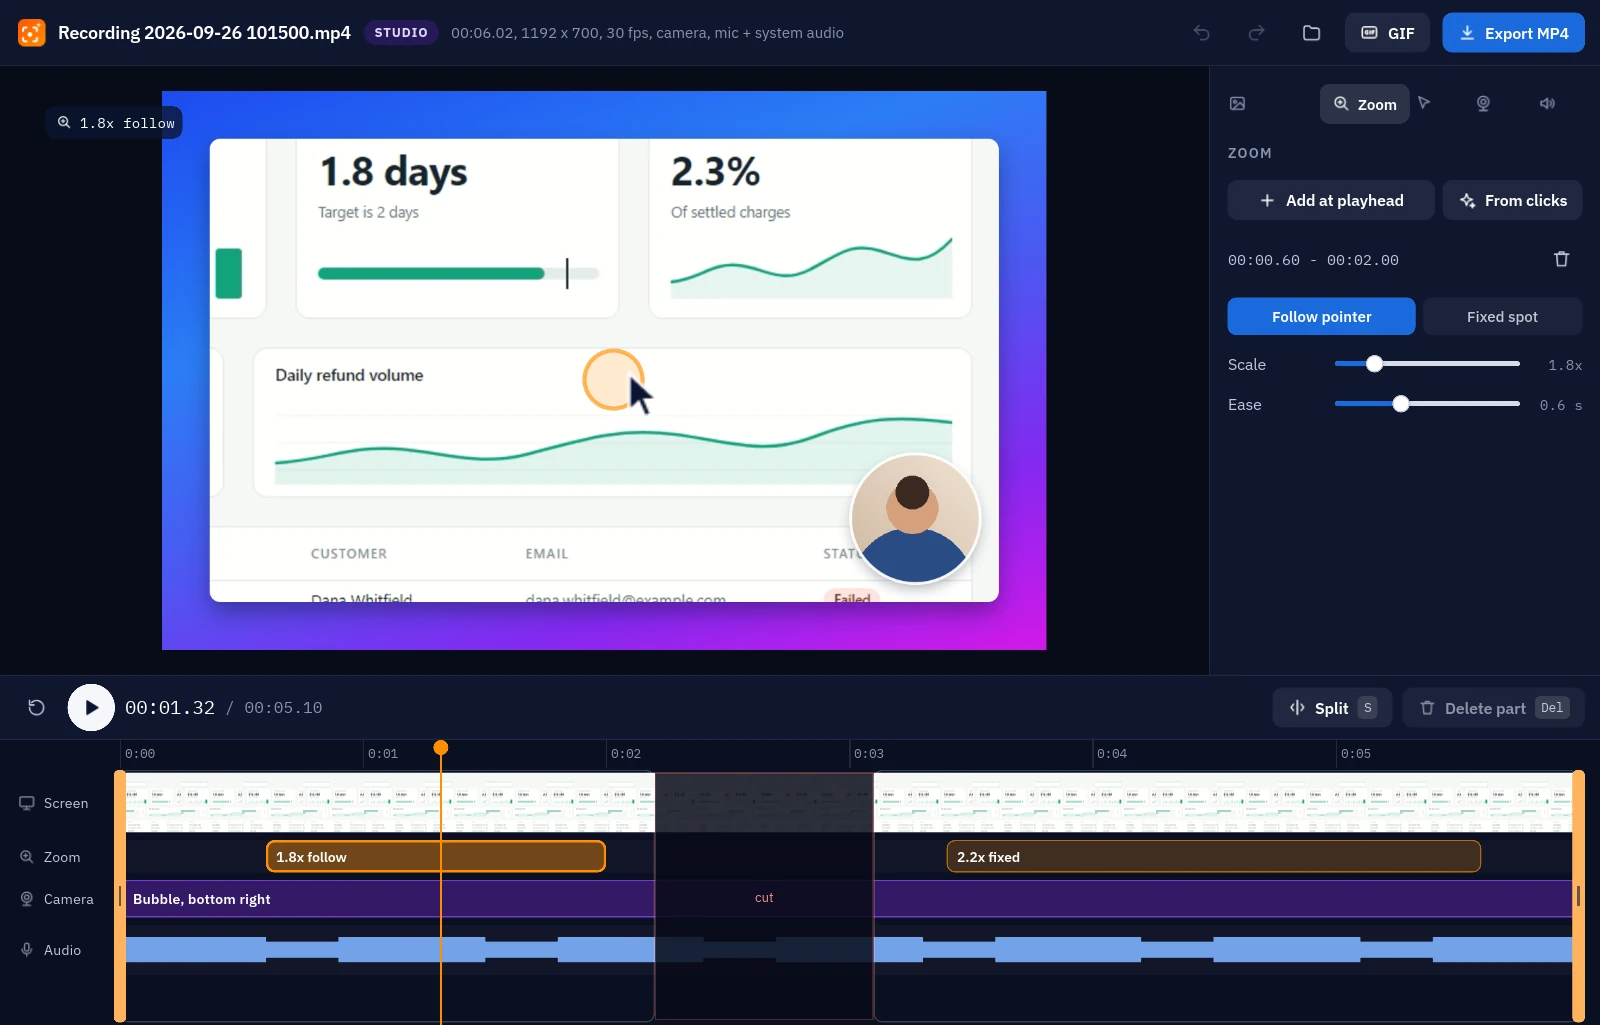Viewport: 1600px width, 1025px height.
Task: Click the restart playback icon
Action: [x=37, y=708]
